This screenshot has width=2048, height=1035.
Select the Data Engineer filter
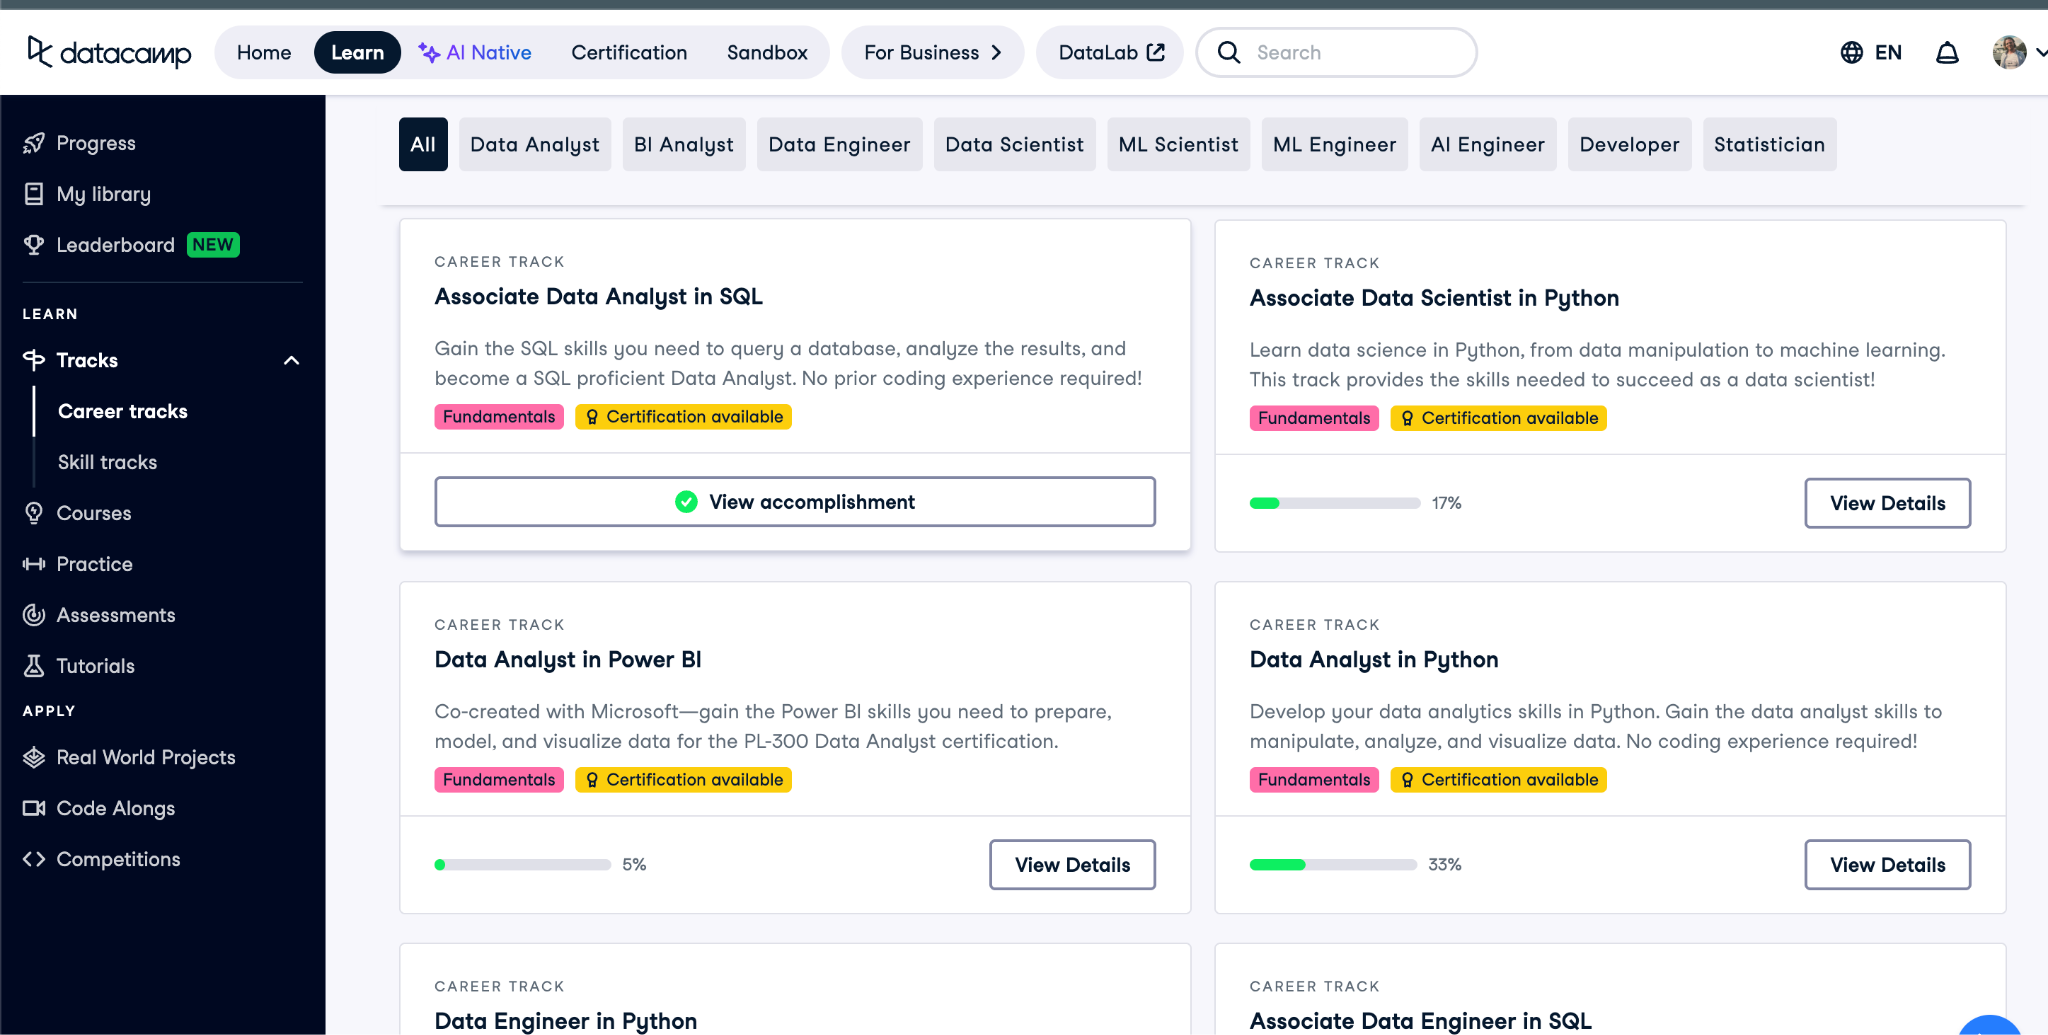(839, 144)
